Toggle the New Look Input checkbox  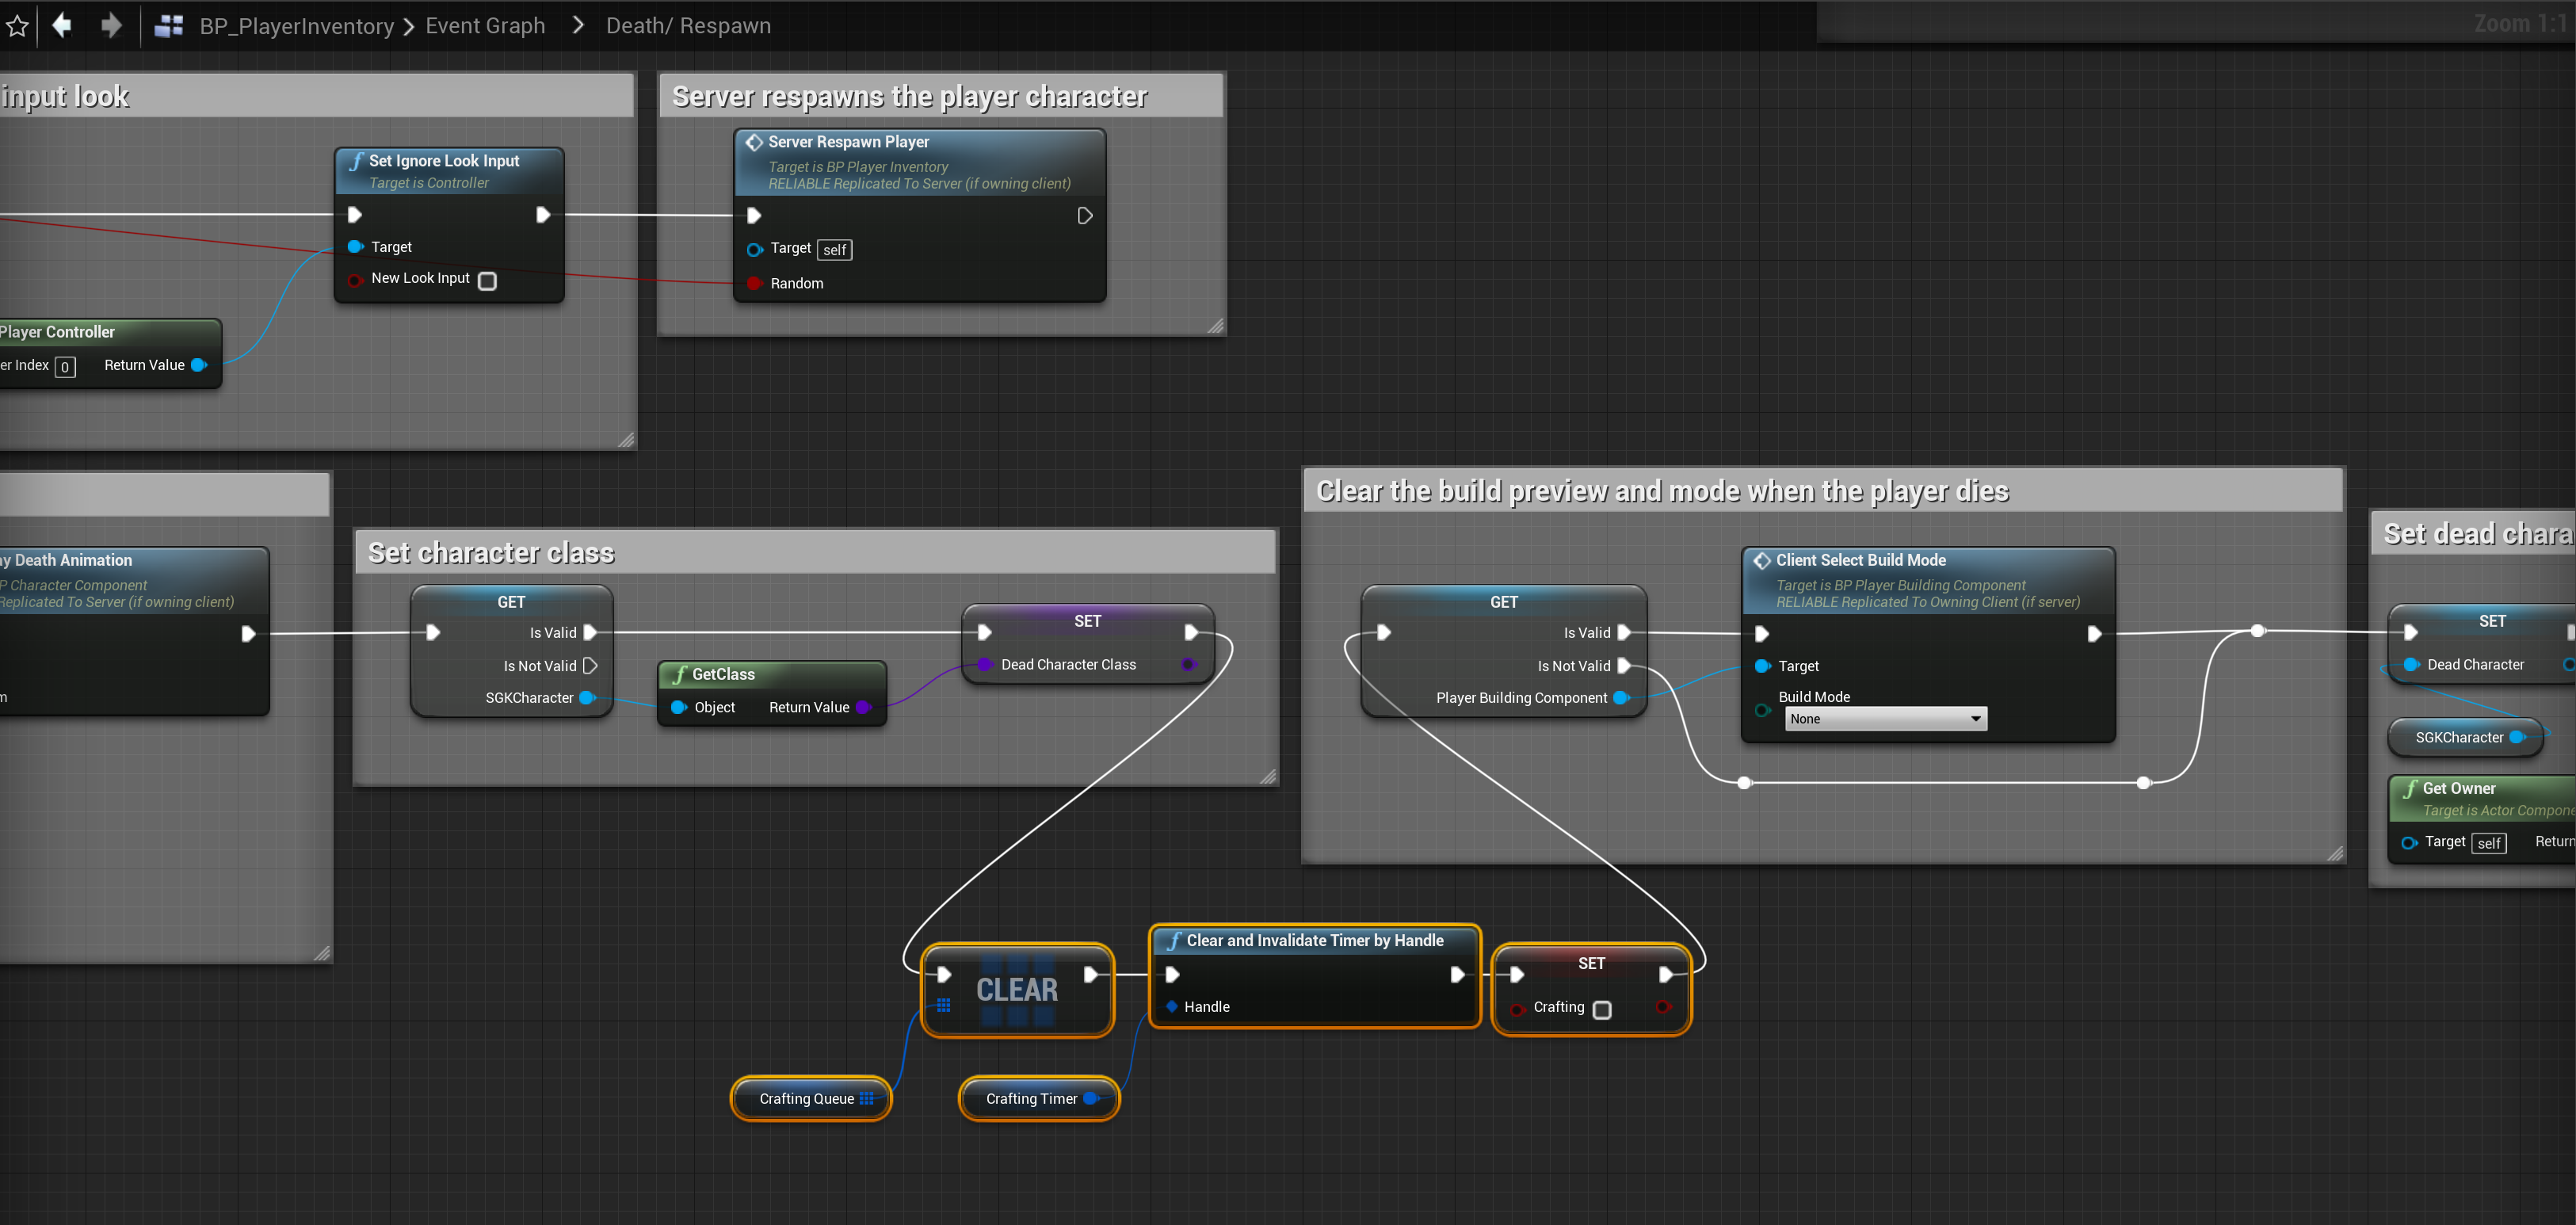pos(487,281)
